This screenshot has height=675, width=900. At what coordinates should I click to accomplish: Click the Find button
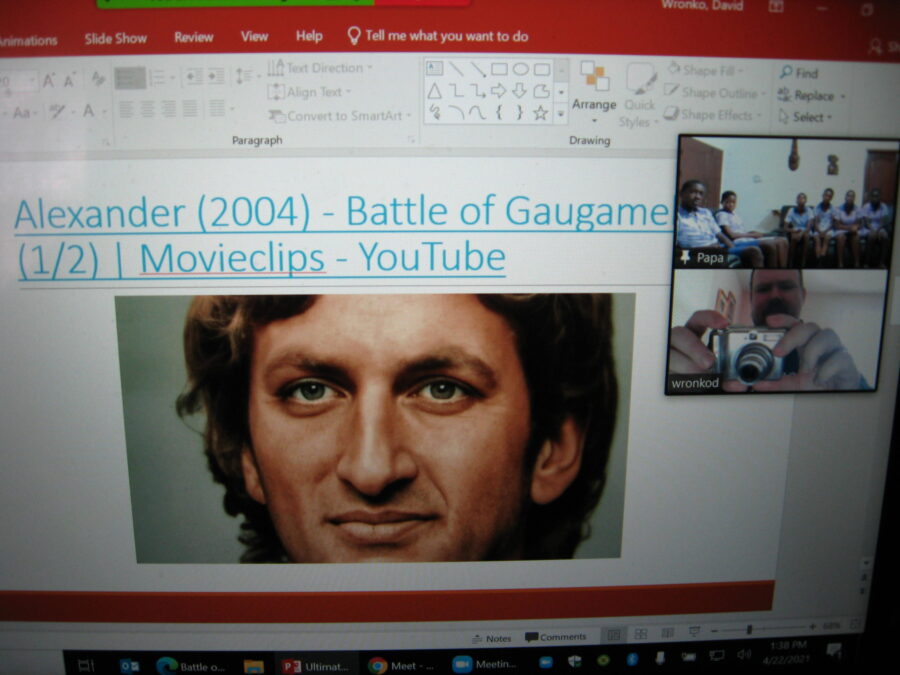(800, 73)
